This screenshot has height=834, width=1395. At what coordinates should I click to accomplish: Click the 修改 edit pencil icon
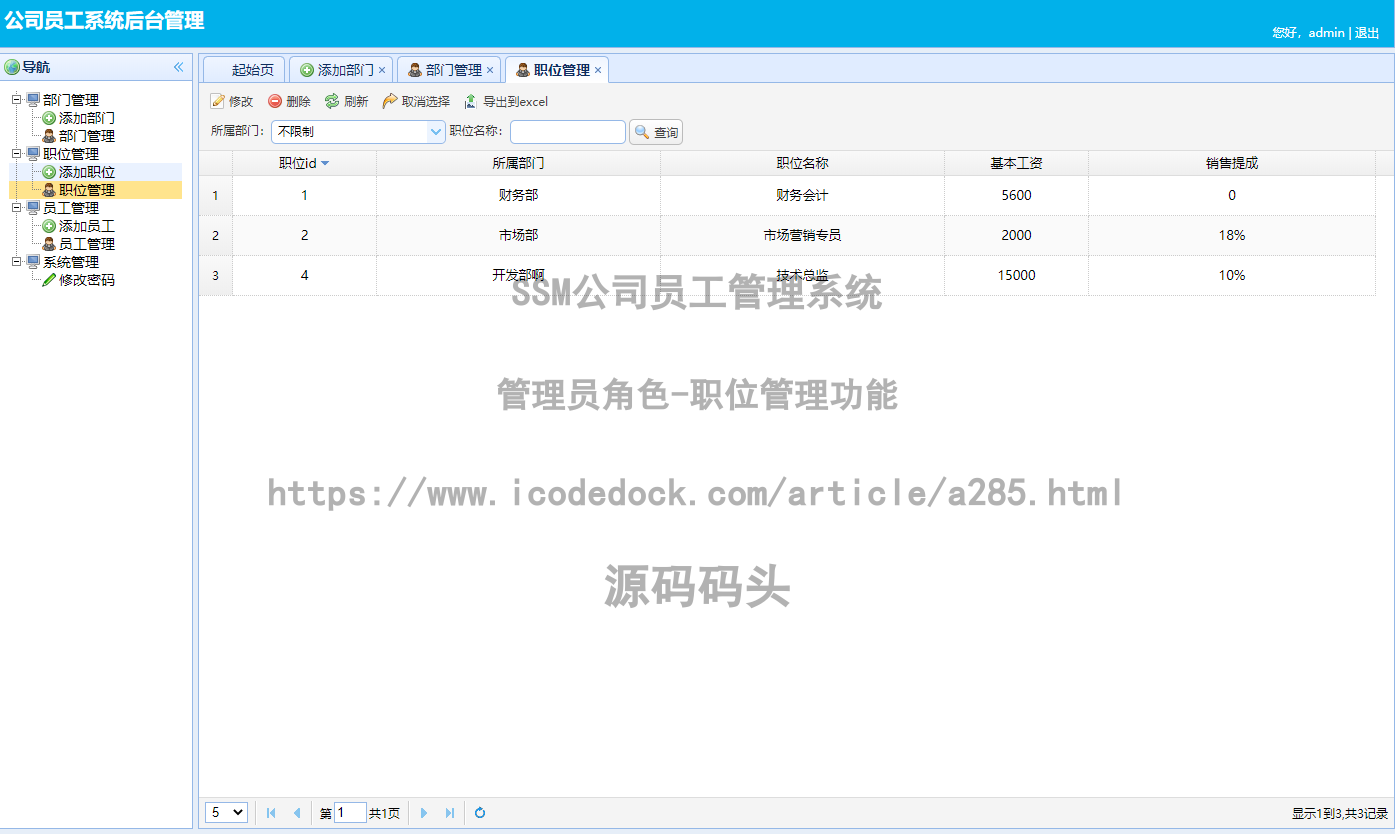[x=217, y=102]
